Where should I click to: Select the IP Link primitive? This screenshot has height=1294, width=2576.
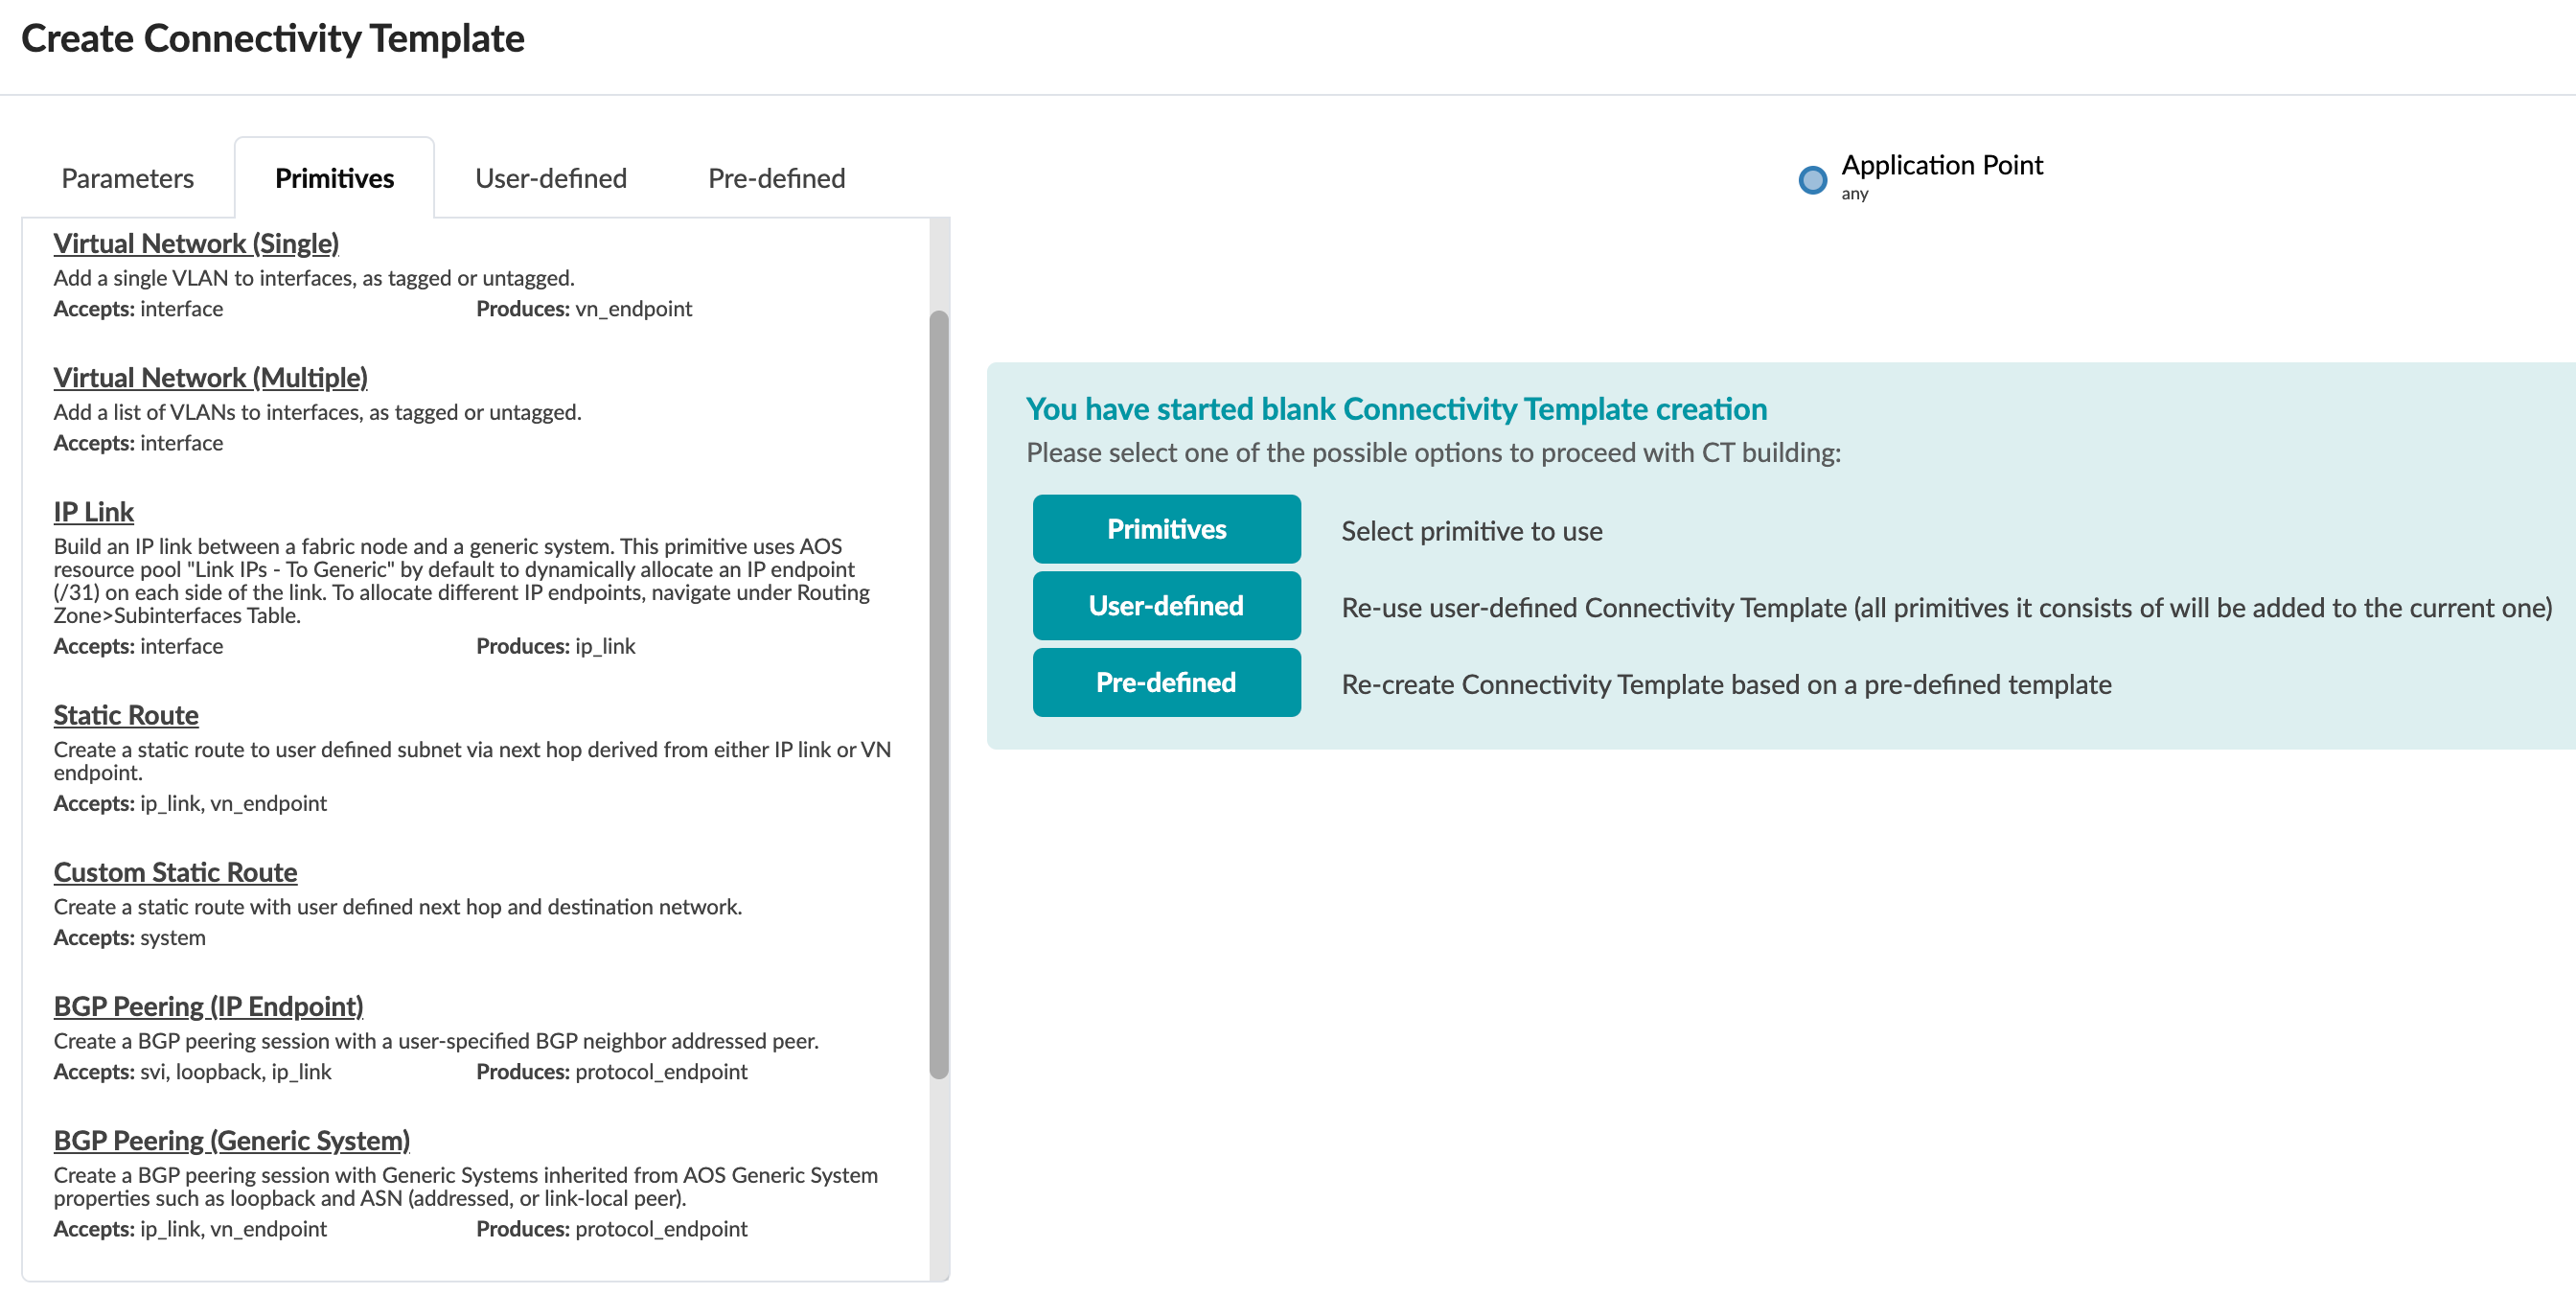(93, 511)
